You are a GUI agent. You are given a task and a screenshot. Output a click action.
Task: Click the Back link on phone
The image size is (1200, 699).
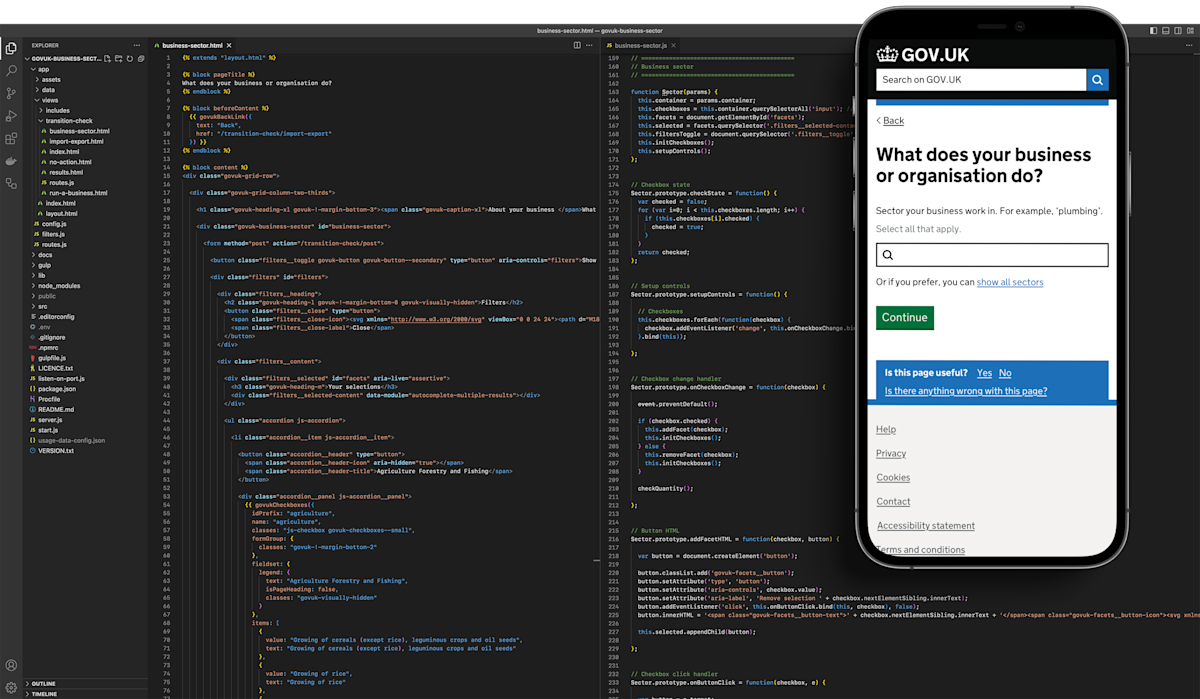[x=893, y=121]
